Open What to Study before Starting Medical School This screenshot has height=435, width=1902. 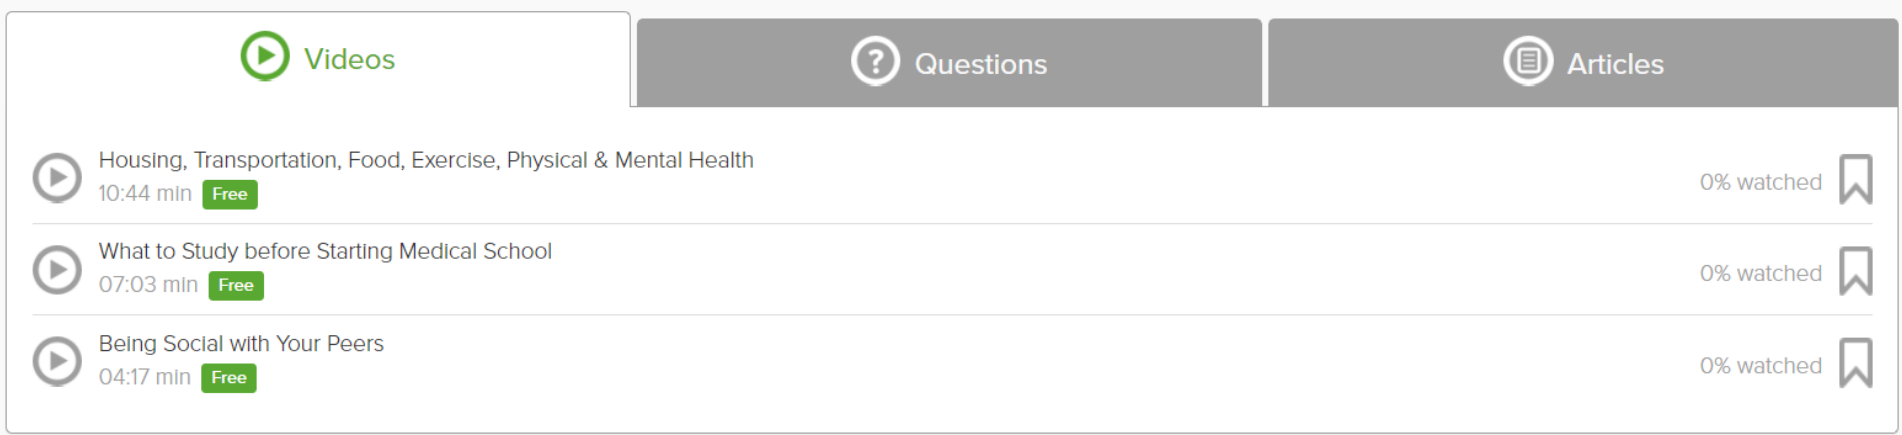click(325, 251)
